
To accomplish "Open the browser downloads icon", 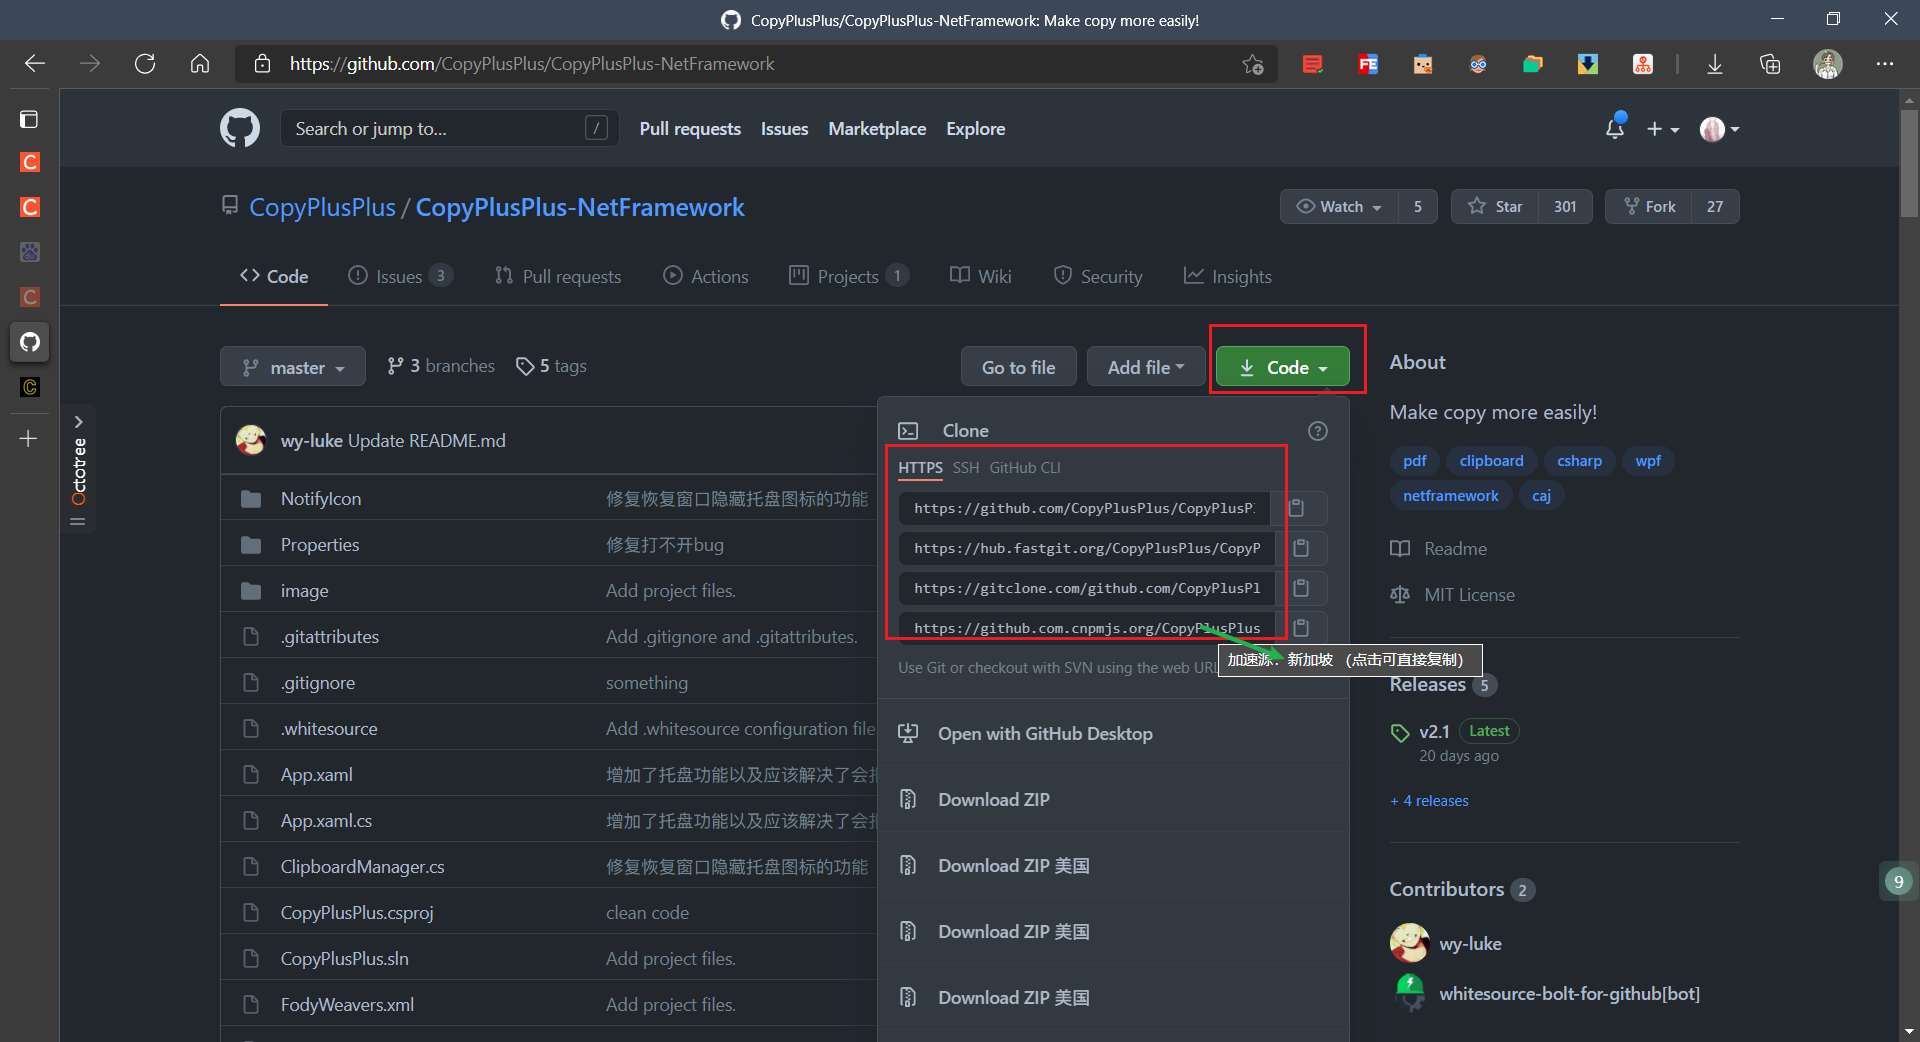I will click(1714, 64).
